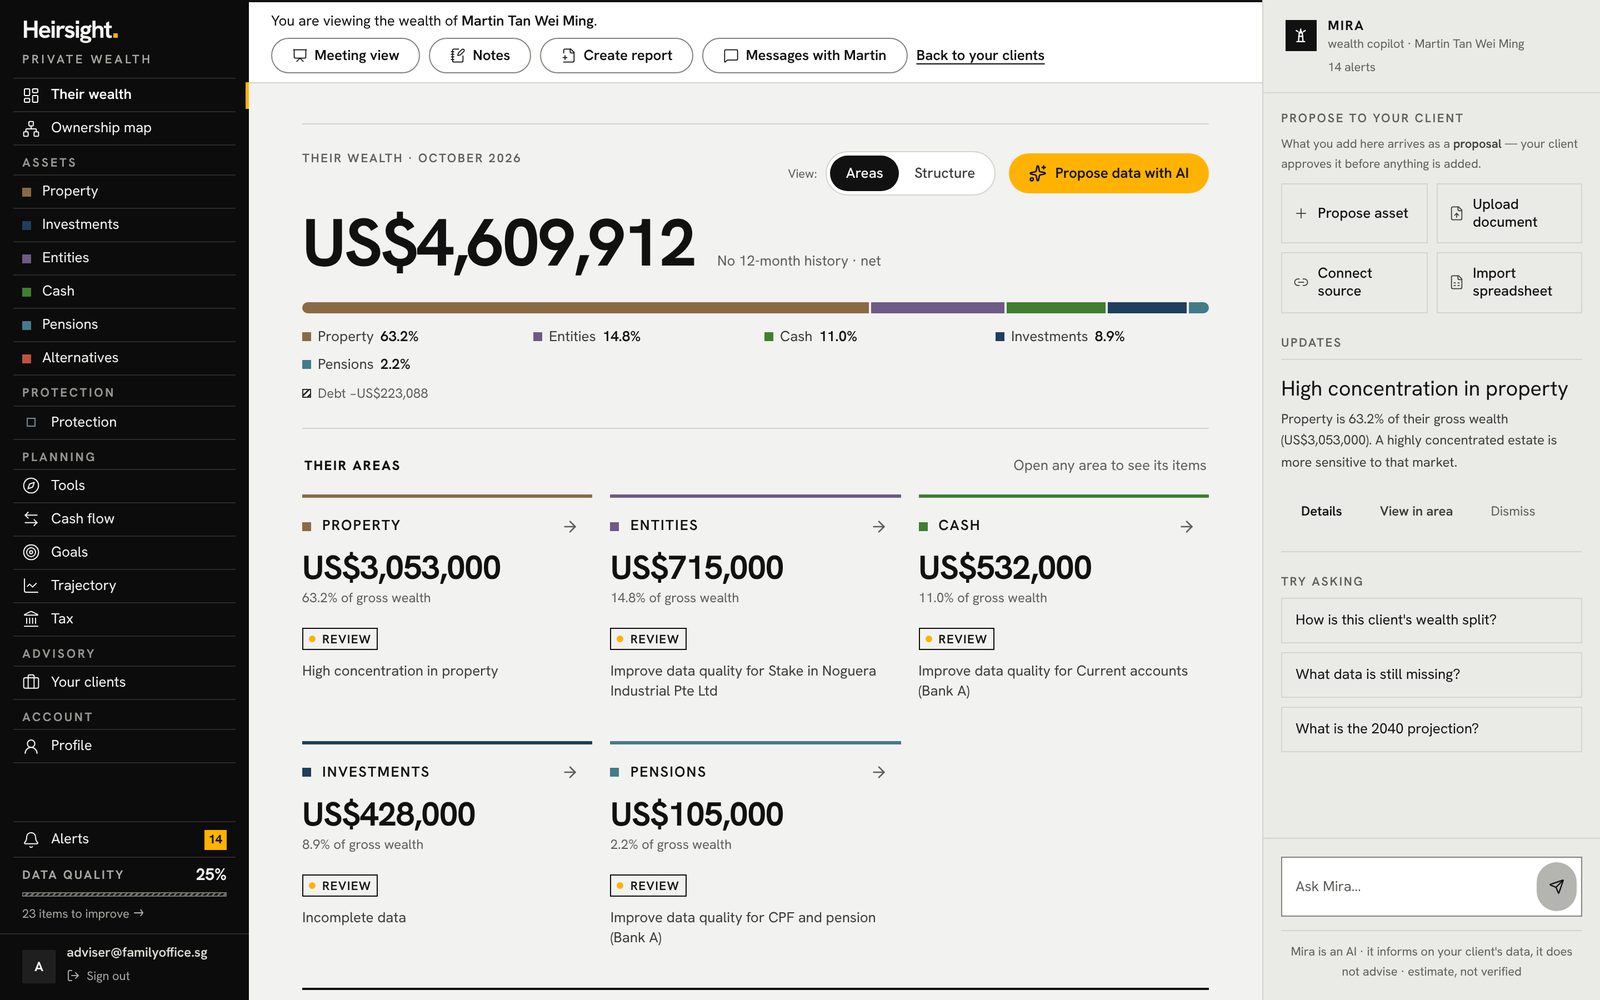Open Your clients briefcase icon
Image resolution: width=1600 pixels, height=1000 pixels.
tap(31, 682)
